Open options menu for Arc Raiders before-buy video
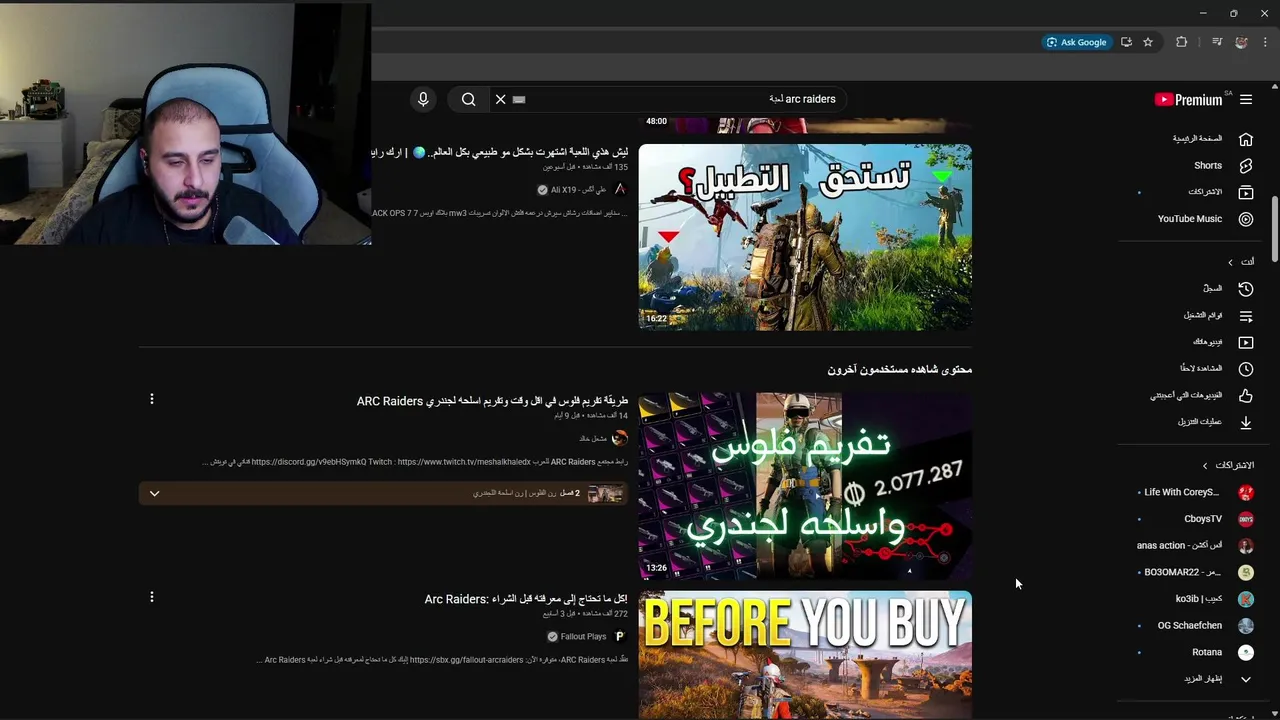Image resolution: width=1280 pixels, height=720 pixels. coord(152,597)
